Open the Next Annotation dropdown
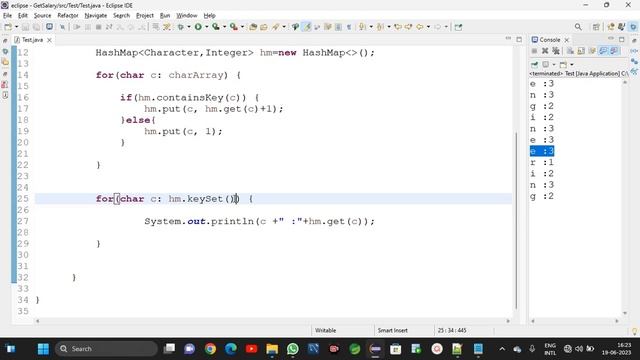This screenshot has width=640, height=360. (x=371, y=27)
